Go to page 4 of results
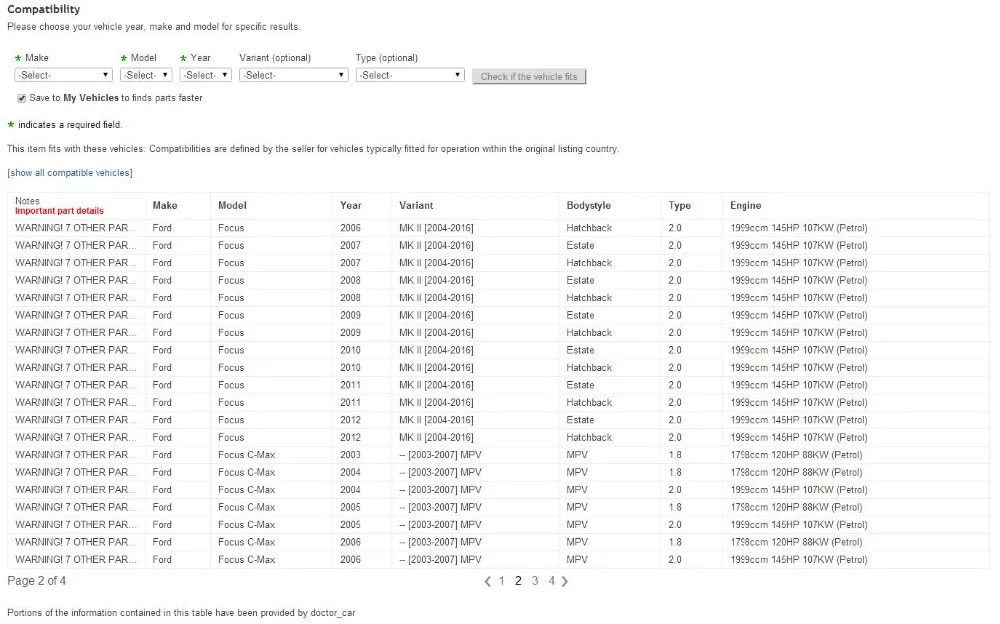 (x=552, y=581)
